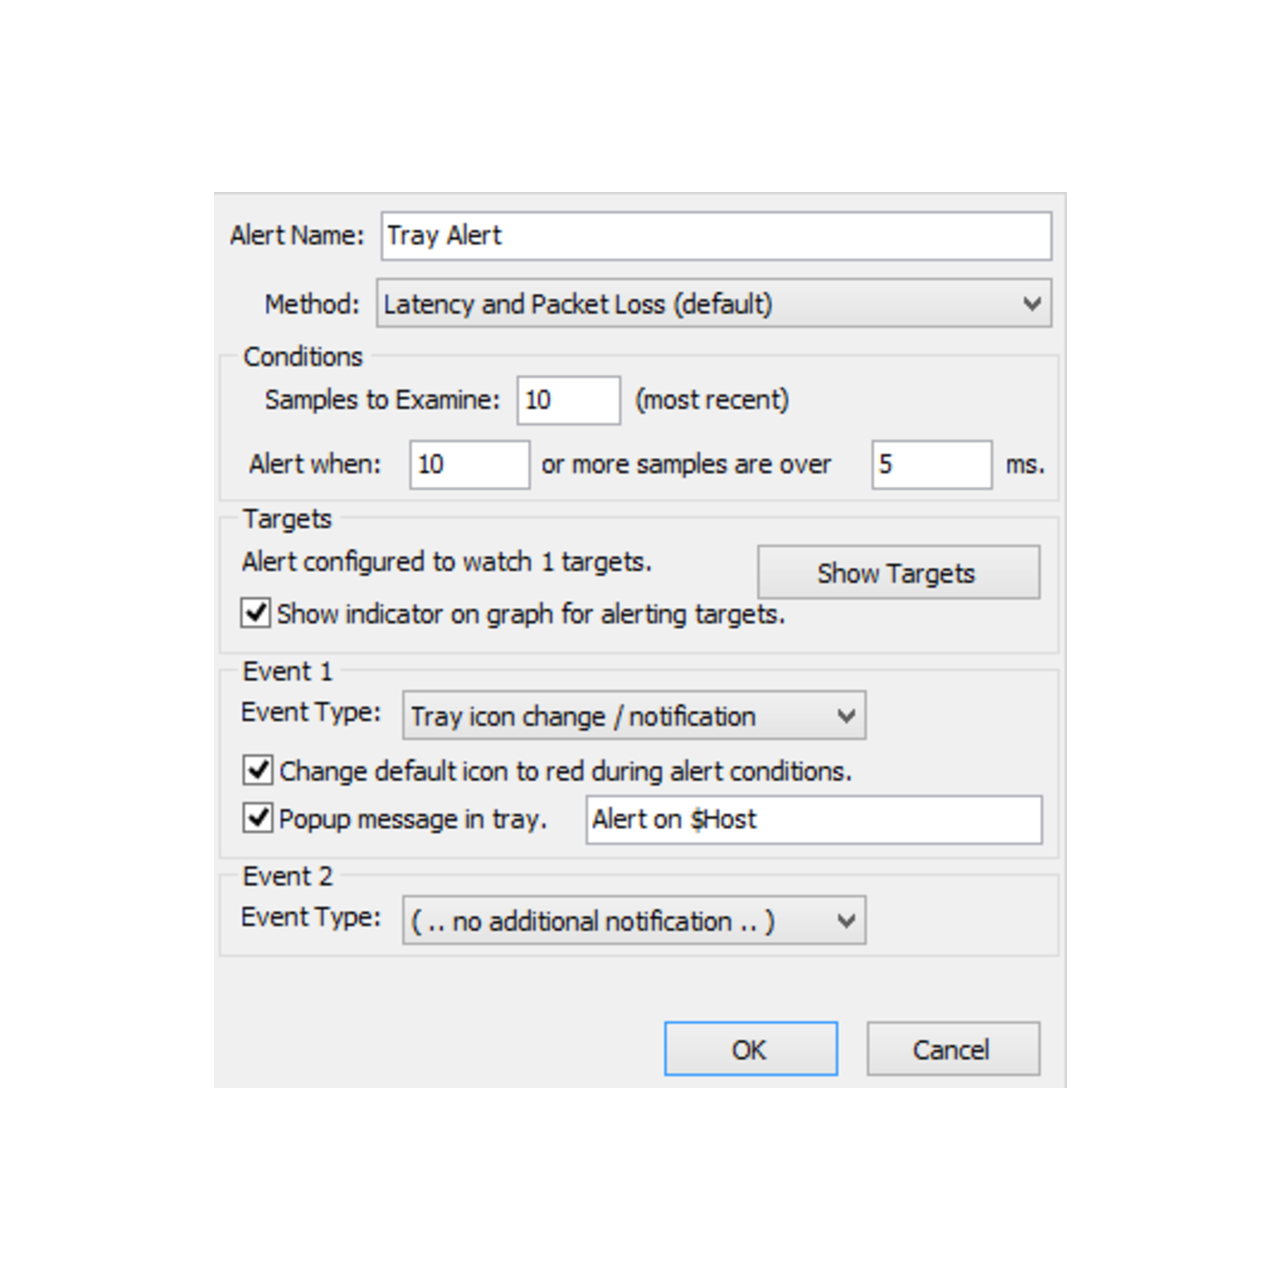Select the text 'Tray Alert'
The width and height of the screenshot is (1280, 1280).
444,236
